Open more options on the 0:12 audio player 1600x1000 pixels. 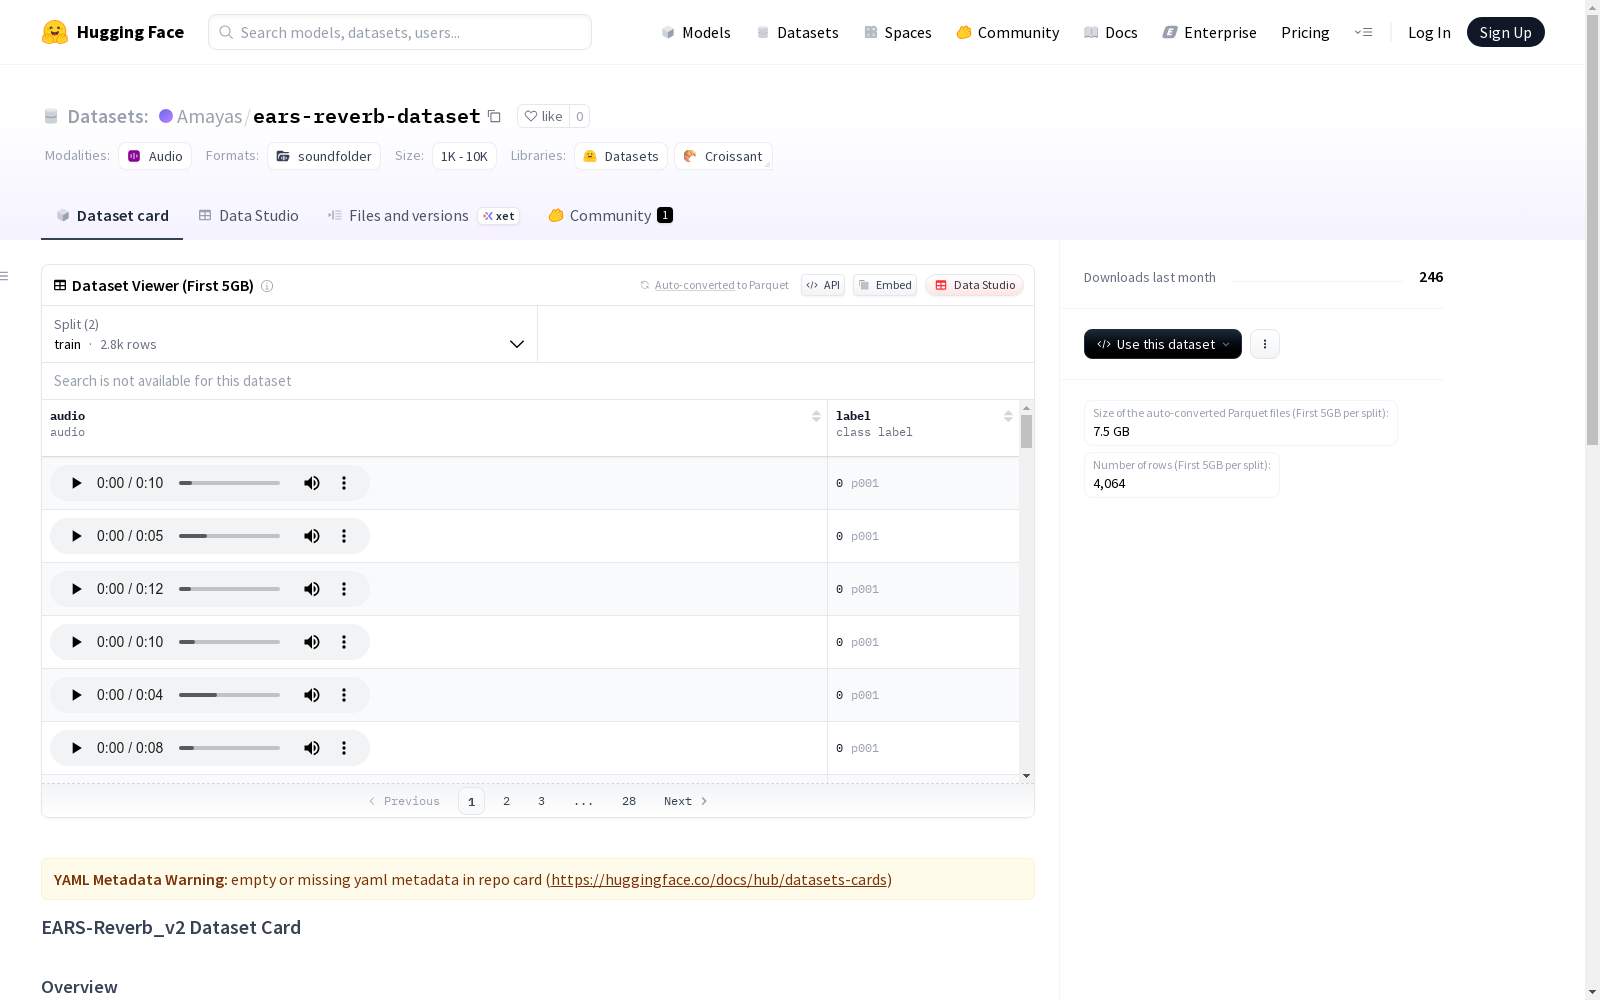click(x=344, y=589)
